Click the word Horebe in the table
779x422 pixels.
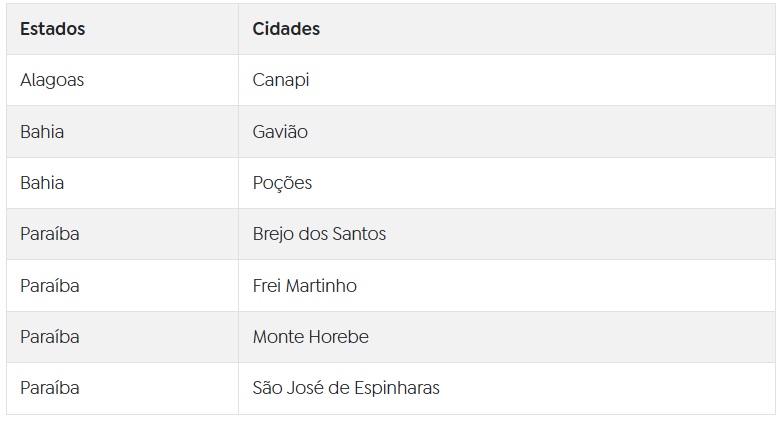pyautogui.click(x=339, y=337)
